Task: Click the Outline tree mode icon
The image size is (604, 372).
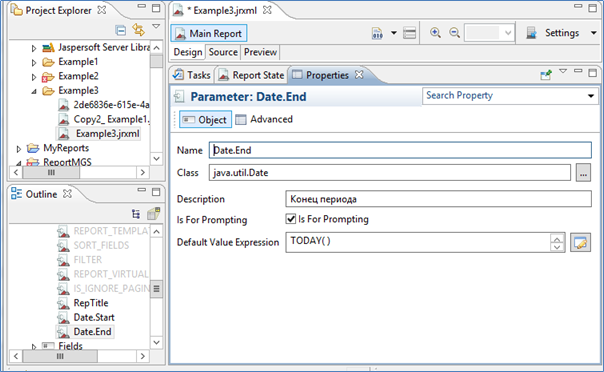Action: (136, 214)
